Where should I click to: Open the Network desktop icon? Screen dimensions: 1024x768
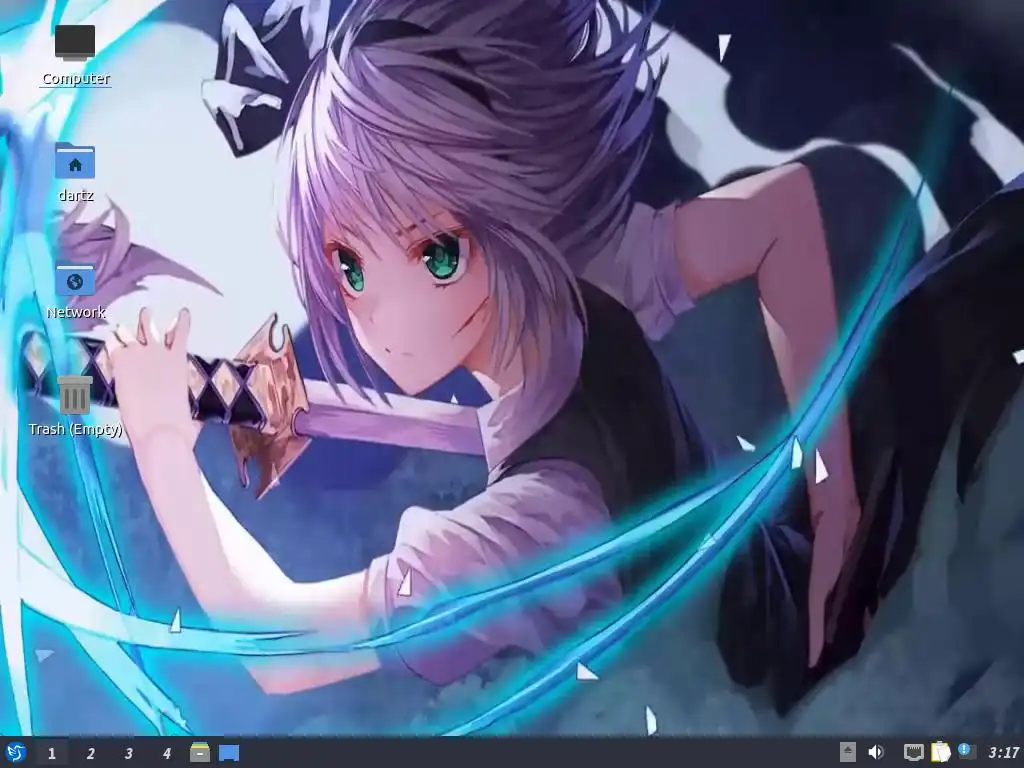click(x=75, y=280)
